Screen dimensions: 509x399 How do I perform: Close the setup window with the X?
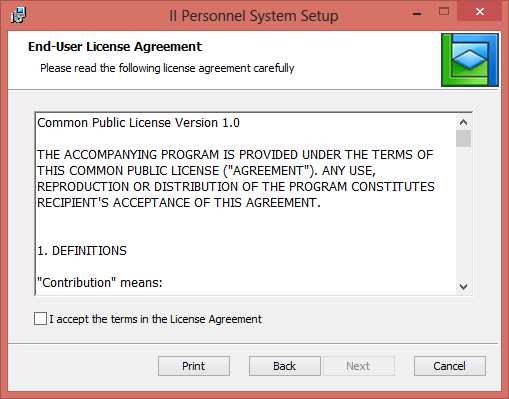[480, 12]
